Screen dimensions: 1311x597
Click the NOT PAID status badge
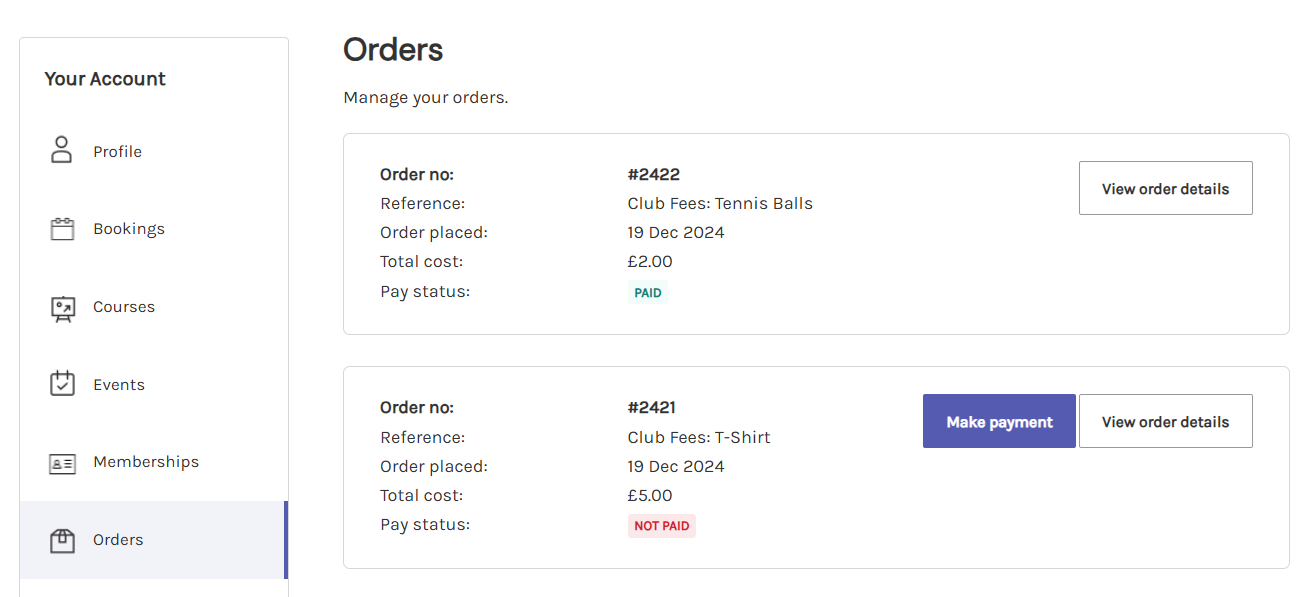pyautogui.click(x=662, y=526)
